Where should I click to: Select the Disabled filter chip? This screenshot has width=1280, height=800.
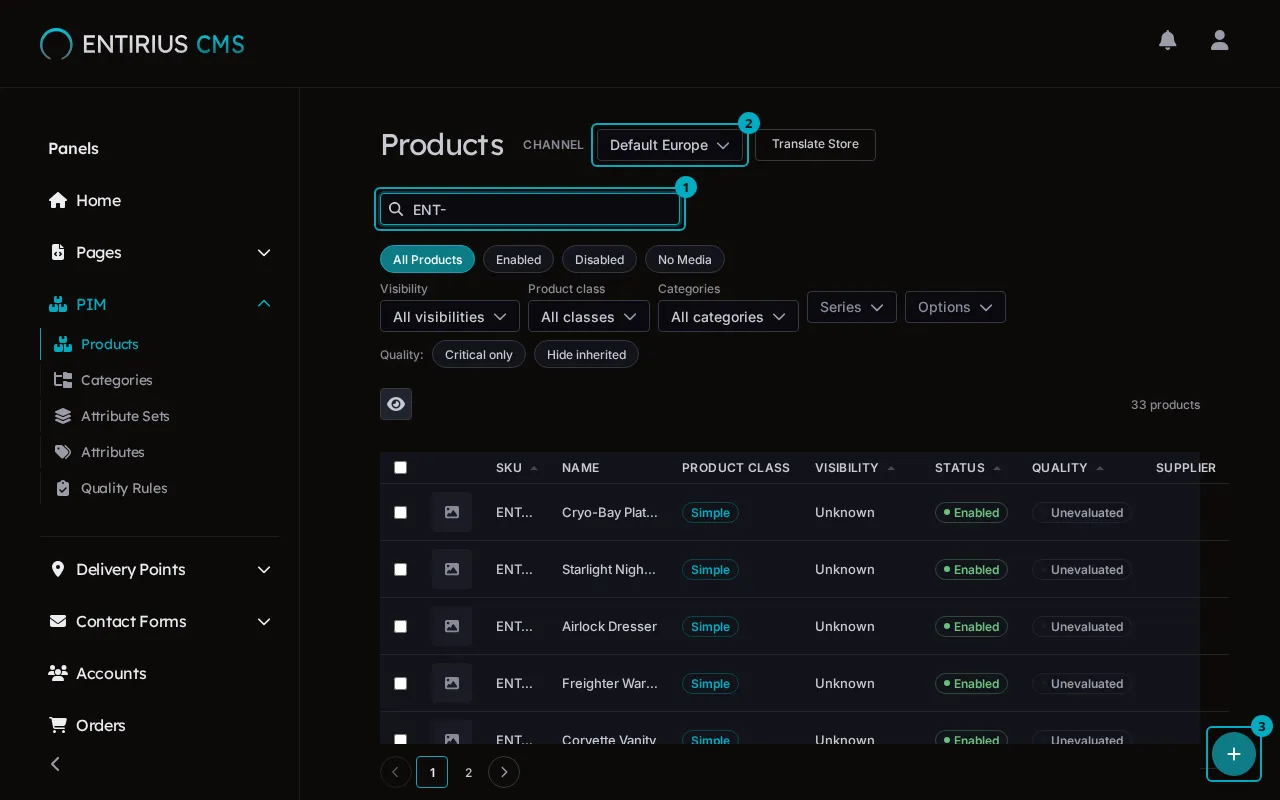tap(599, 259)
